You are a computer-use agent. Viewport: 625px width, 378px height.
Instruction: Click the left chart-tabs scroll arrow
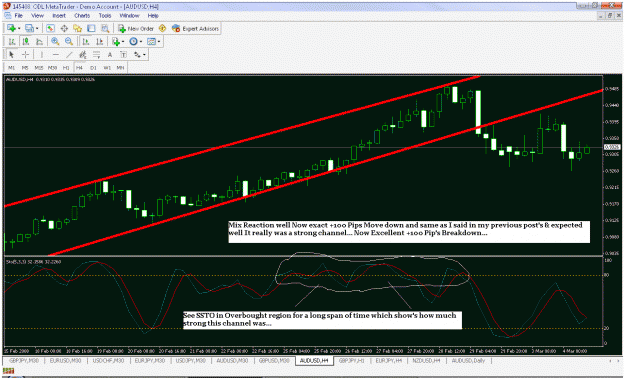click(610, 360)
